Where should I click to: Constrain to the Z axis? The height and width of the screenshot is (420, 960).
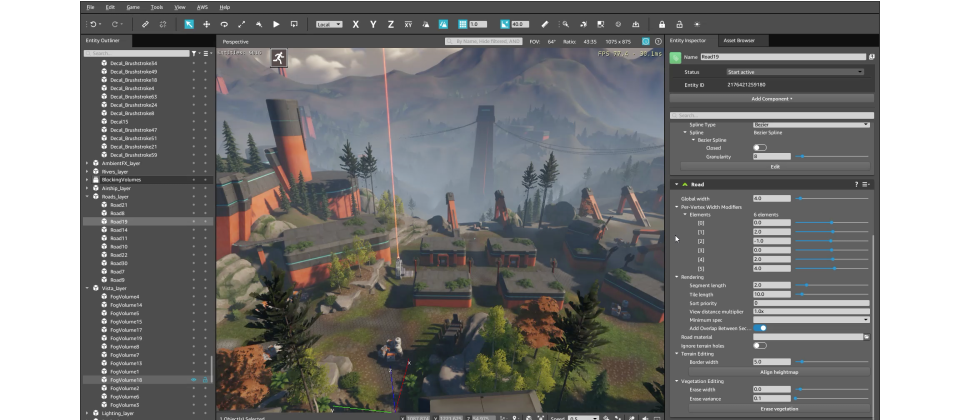391,24
